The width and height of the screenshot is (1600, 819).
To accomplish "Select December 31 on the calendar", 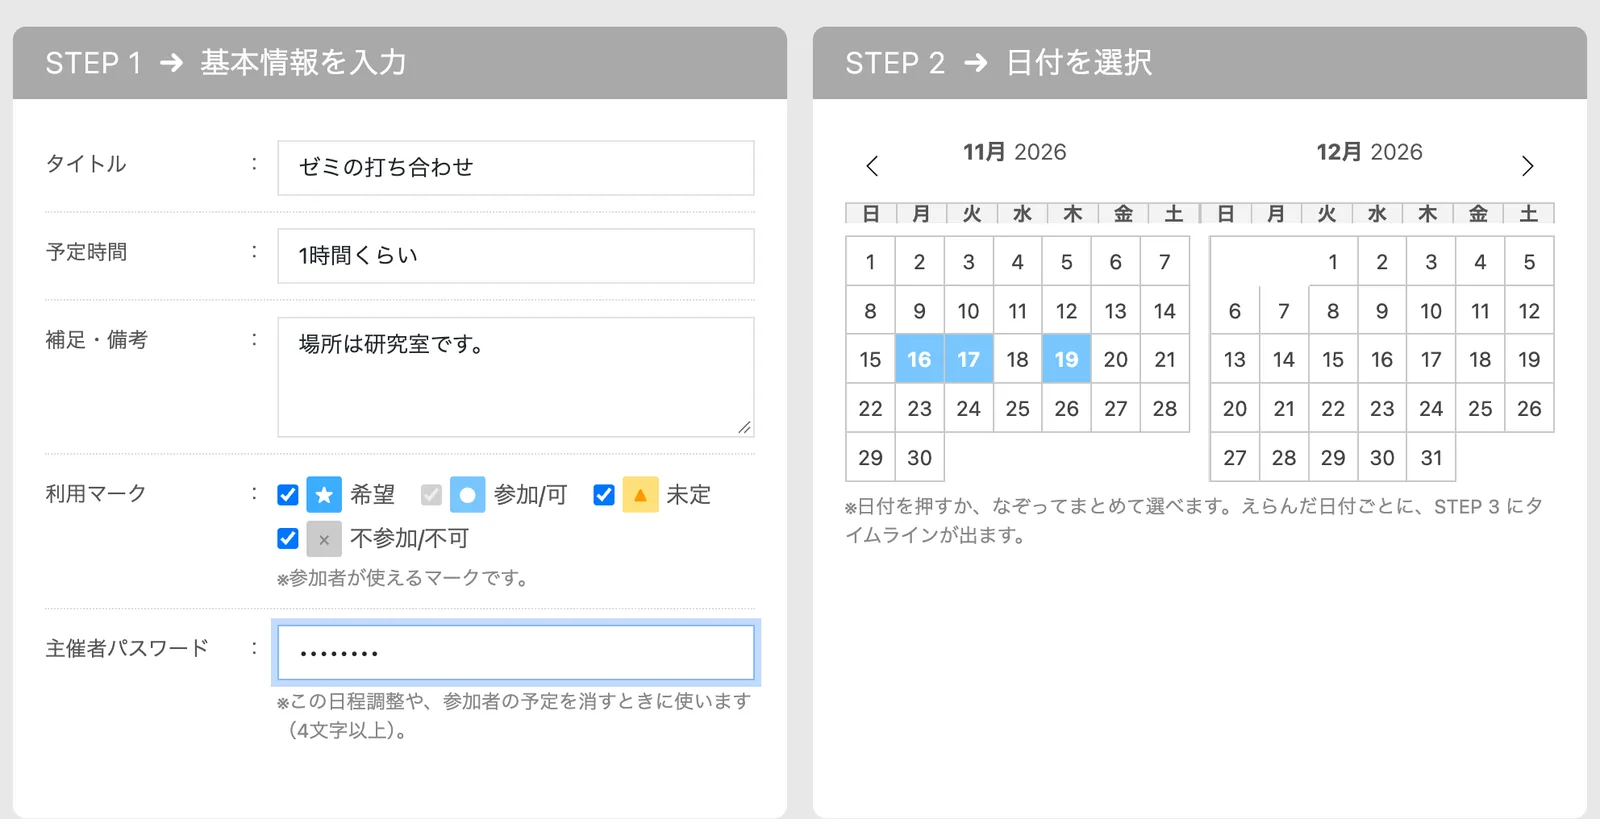I will point(1431,457).
